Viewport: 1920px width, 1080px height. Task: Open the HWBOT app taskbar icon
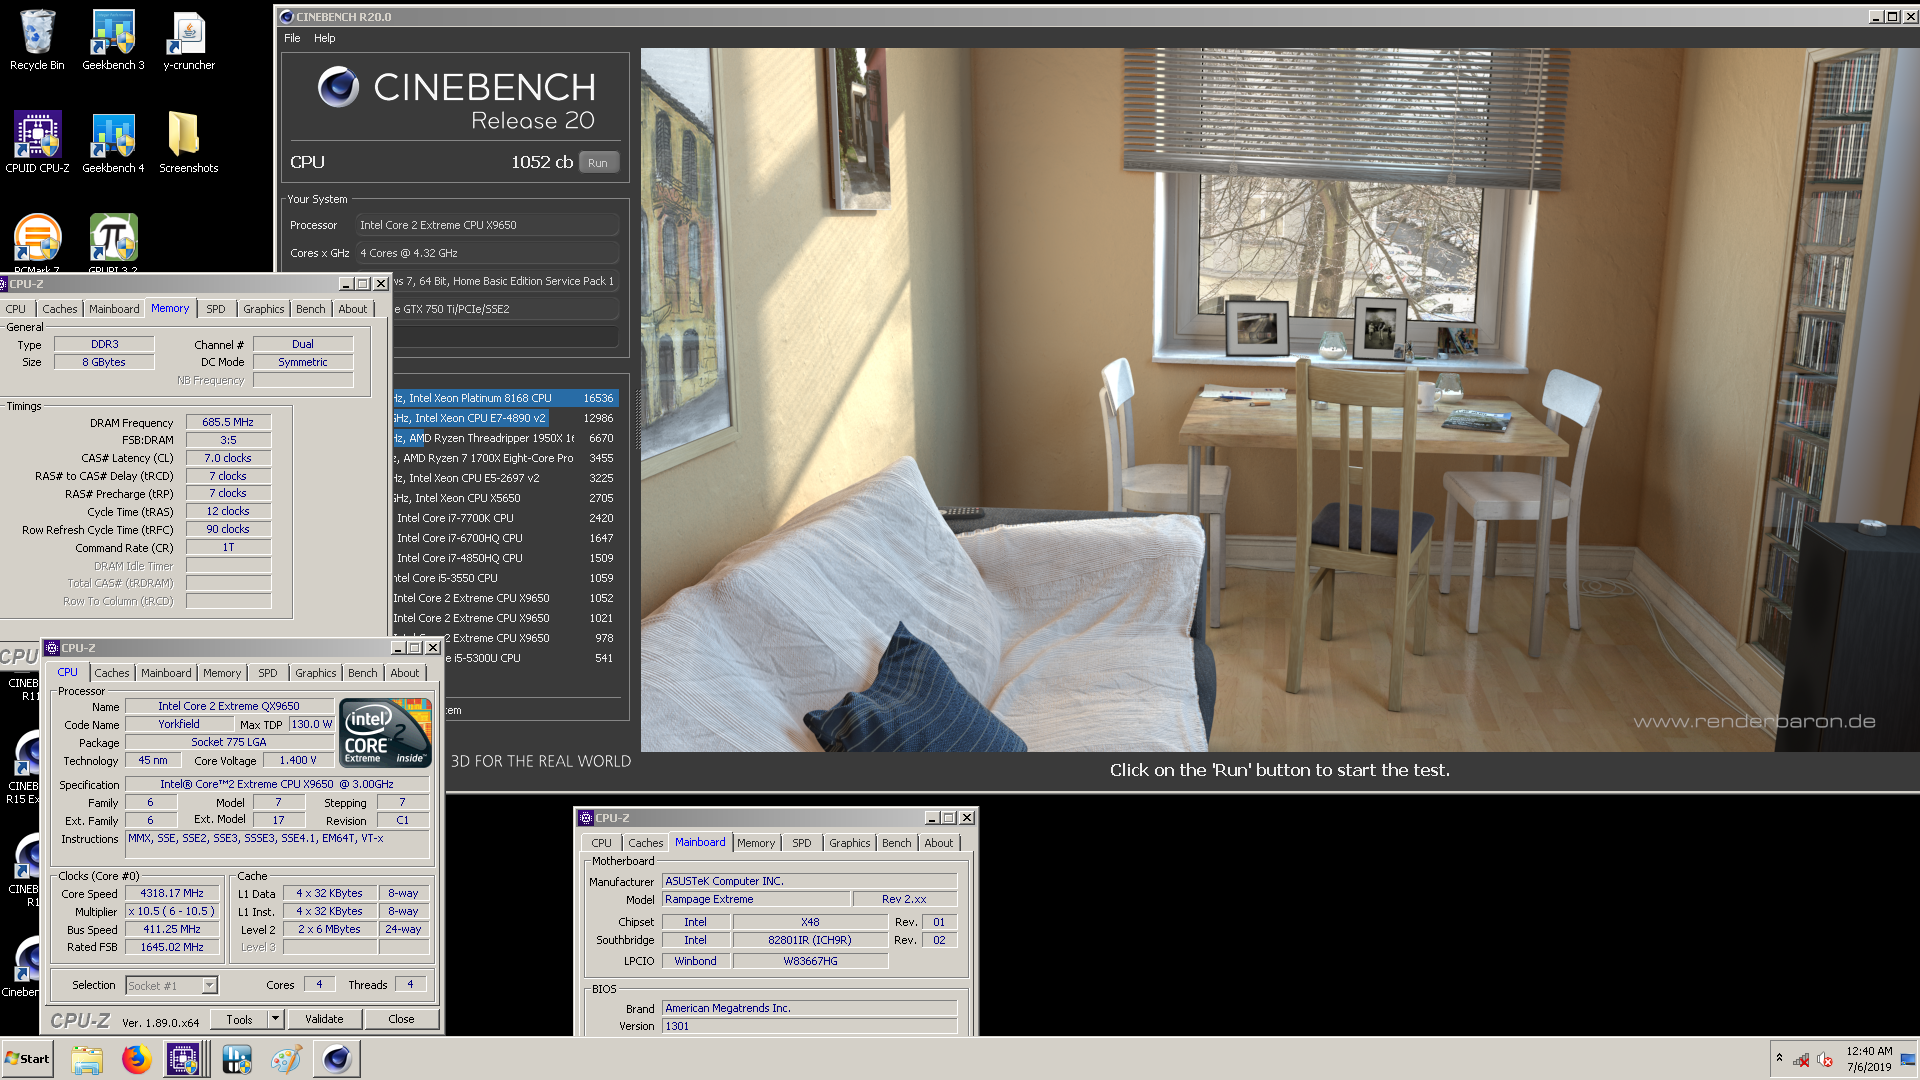pyautogui.click(x=237, y=1059)
